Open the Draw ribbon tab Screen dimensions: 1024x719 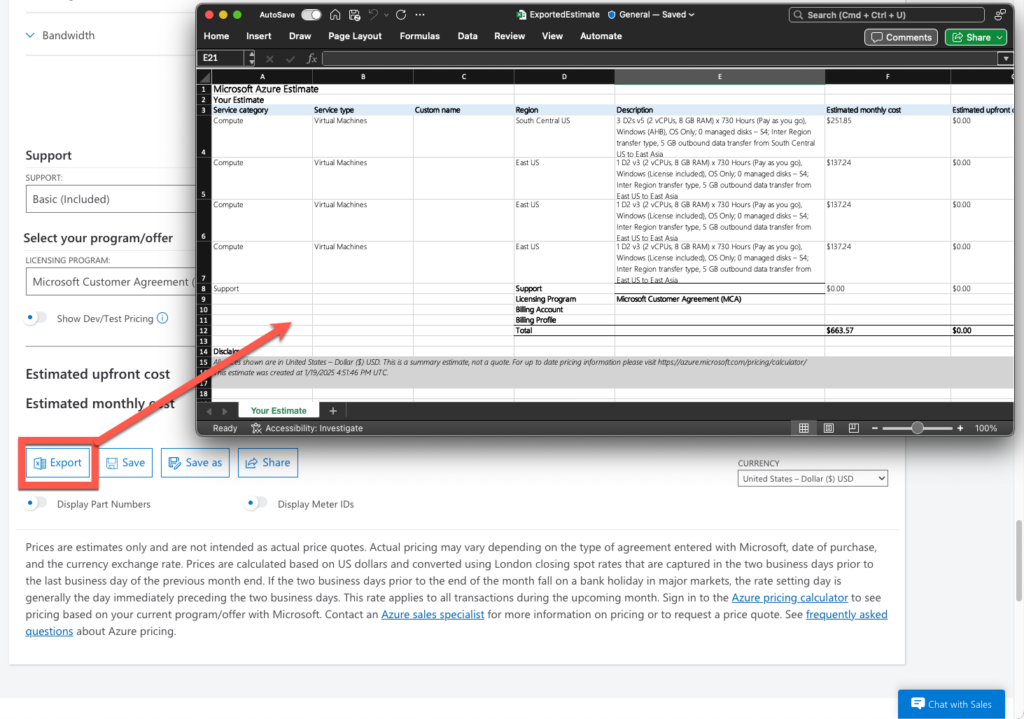tap(300, 37)
